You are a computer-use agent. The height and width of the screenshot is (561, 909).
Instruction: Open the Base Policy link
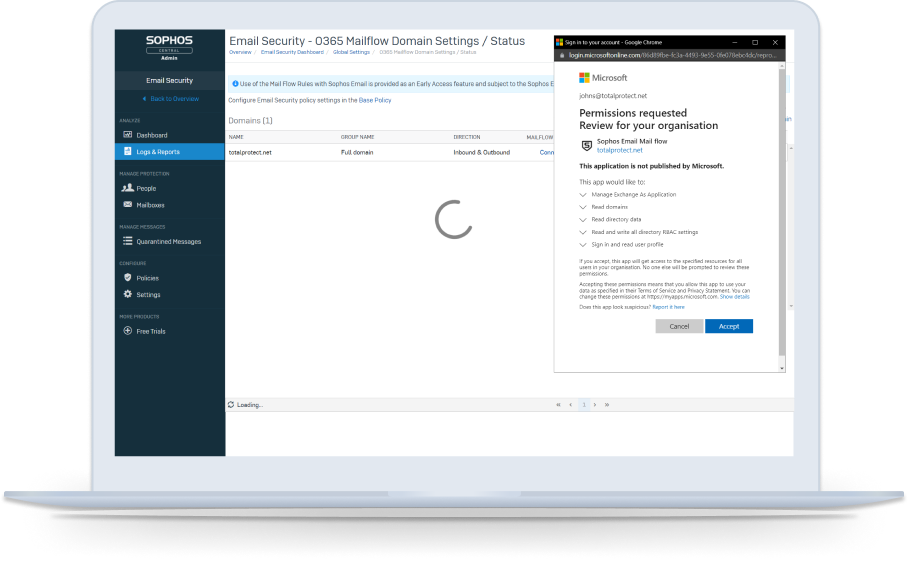(375, 101)
